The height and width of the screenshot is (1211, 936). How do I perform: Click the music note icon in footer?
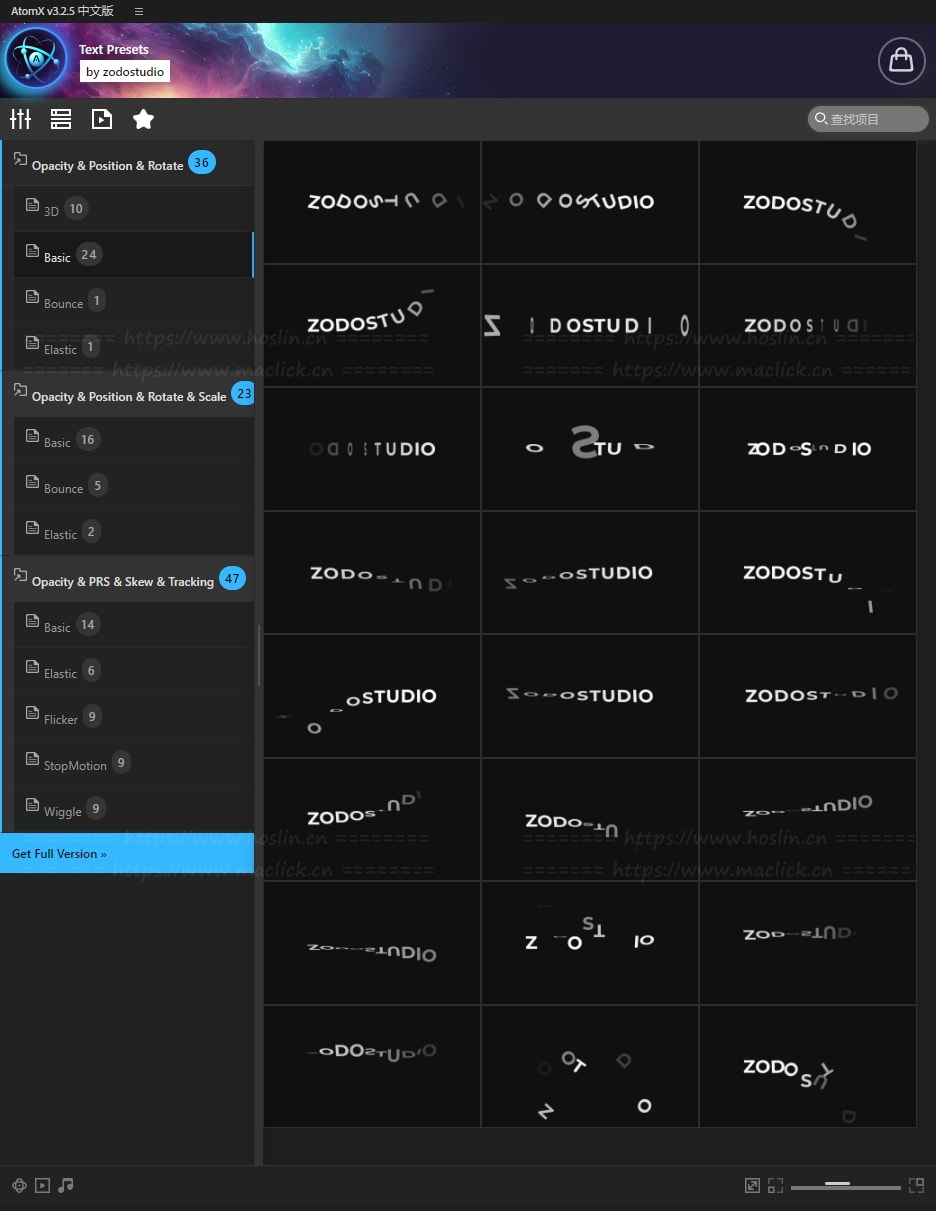pyautogui.click(x=66, y=1185)
